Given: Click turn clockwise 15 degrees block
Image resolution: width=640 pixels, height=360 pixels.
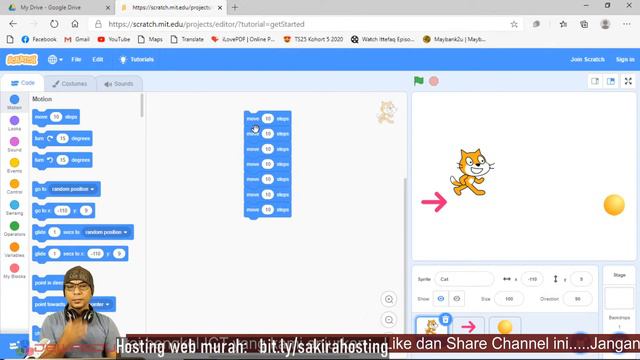Looking at the screenshot, I should tap(62, 139).
